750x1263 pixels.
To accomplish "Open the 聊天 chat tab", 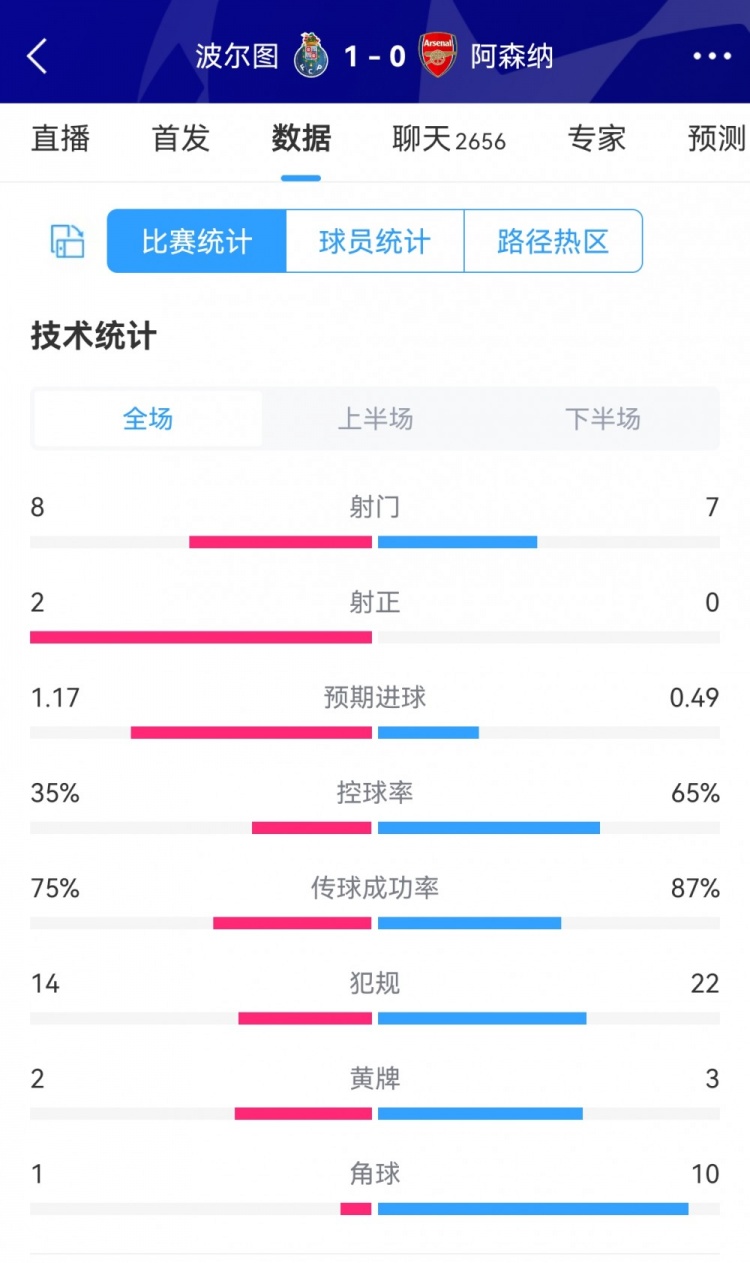I will pyautogui.click(x=449, y=139).
